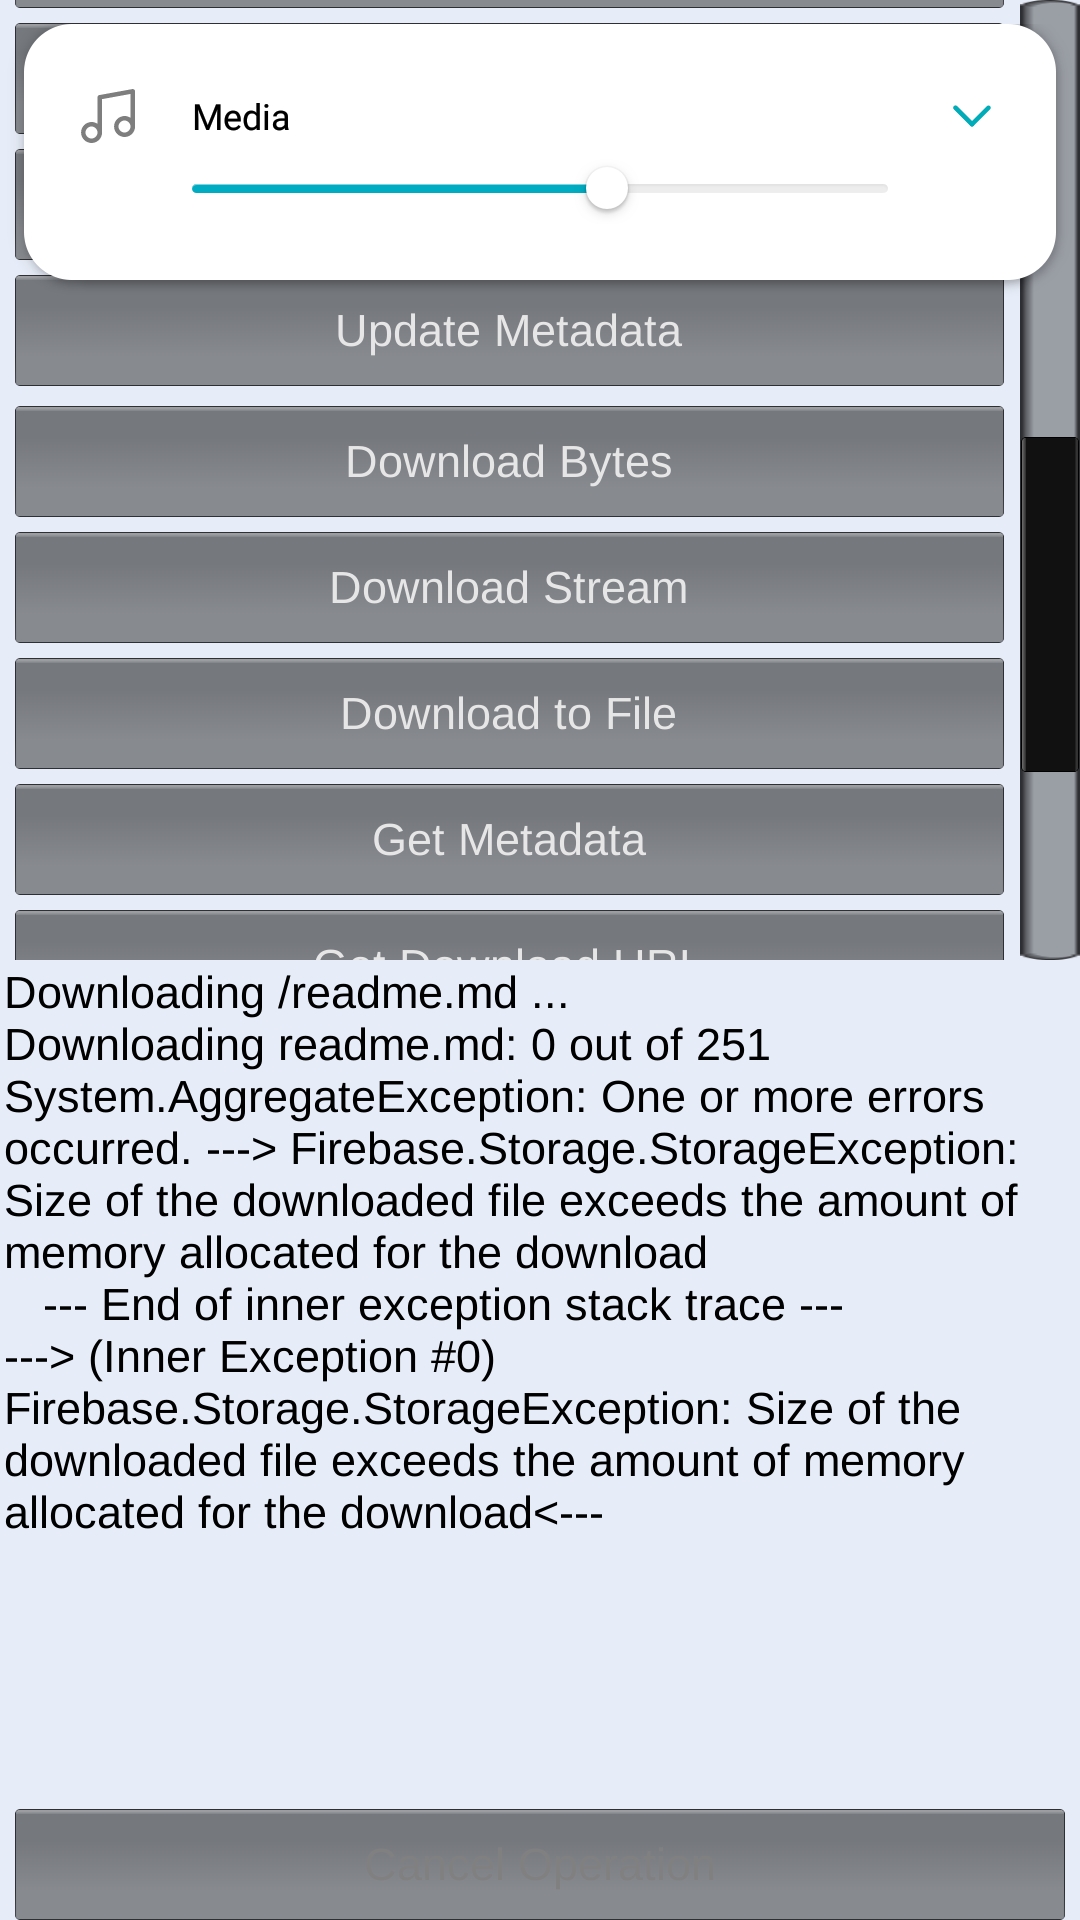The width and height of the screenshot is (1080, 1920).
Task: Choose Download to File
Action: (508, 713)
